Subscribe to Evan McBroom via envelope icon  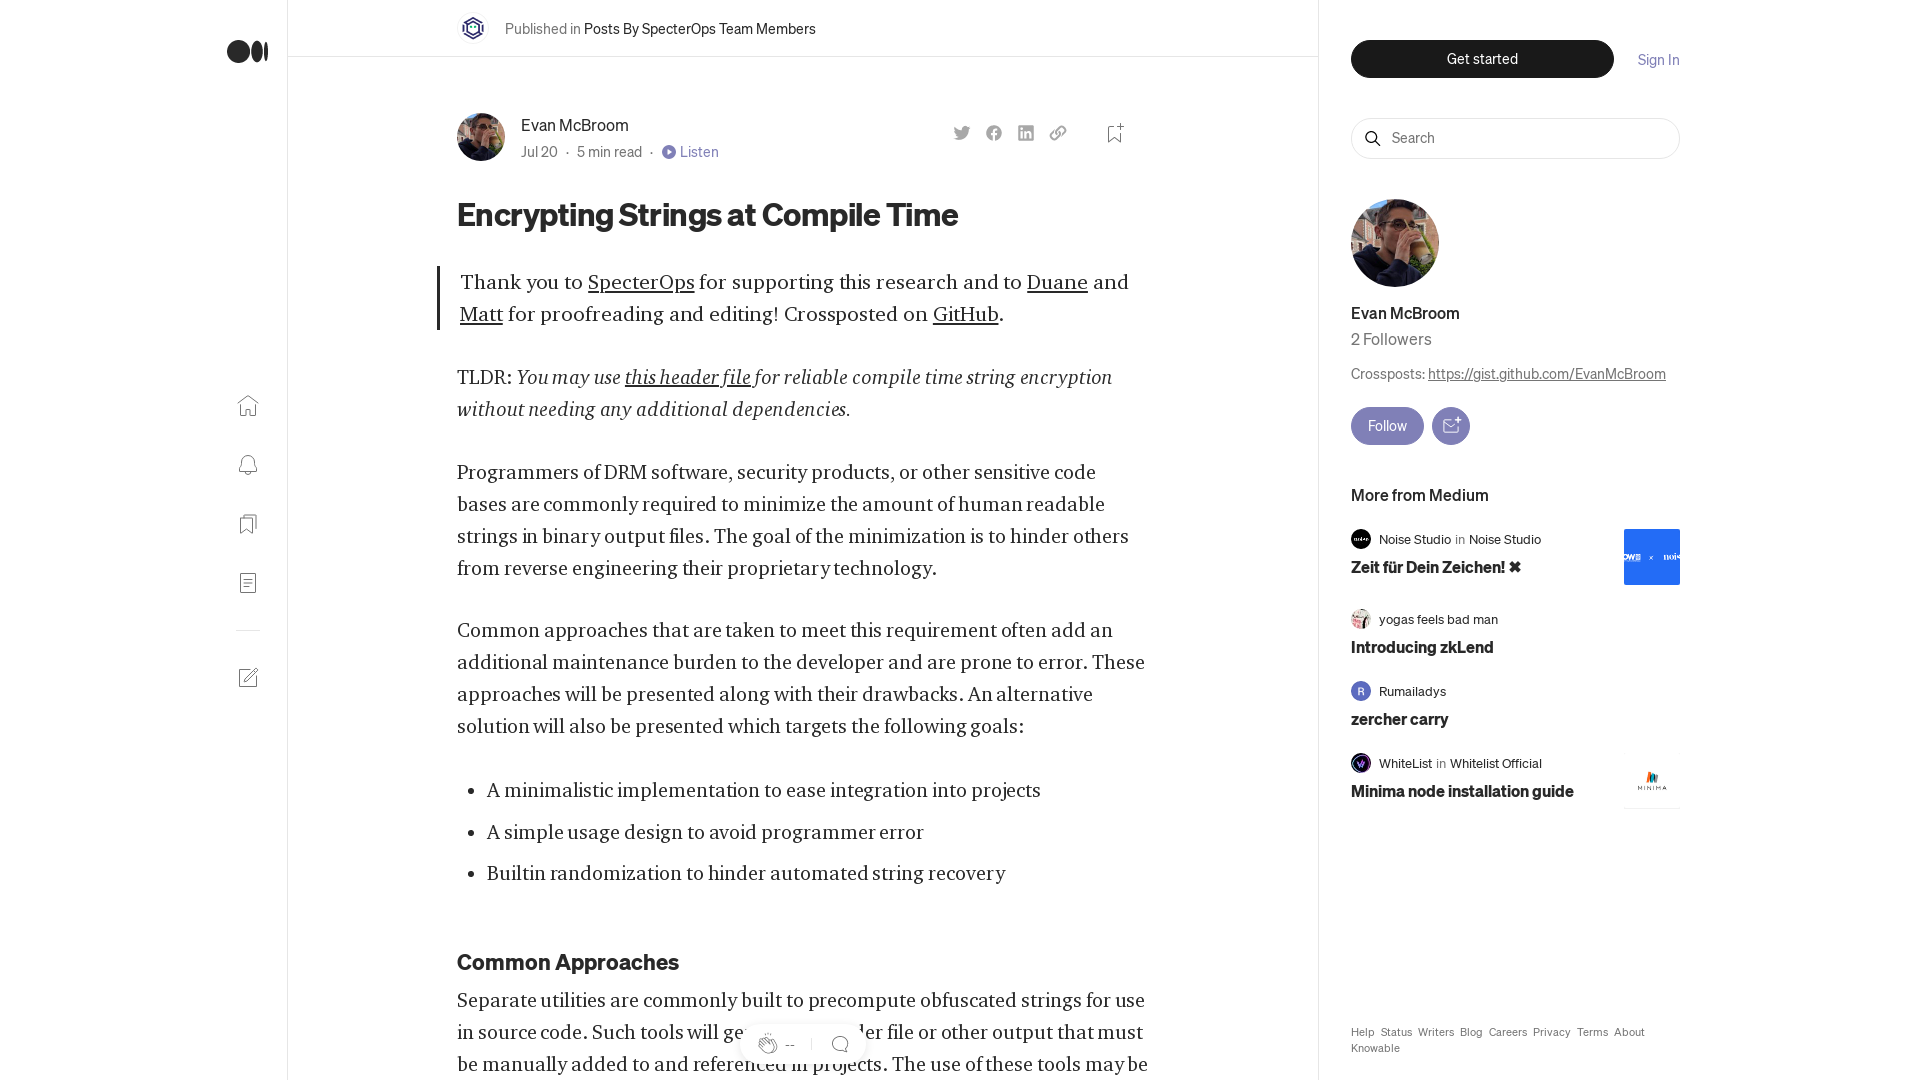click(1450, 425)
